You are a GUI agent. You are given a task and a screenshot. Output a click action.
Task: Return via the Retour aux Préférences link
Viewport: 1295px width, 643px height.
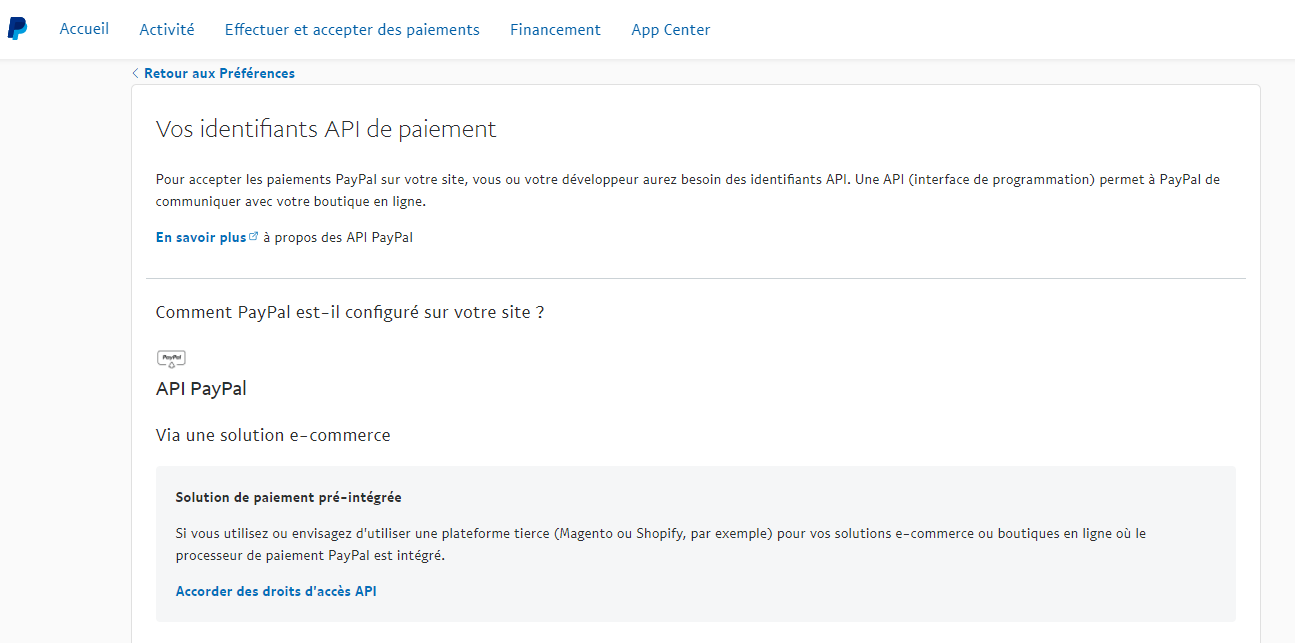pyautogui.click(x=219, y=73)
